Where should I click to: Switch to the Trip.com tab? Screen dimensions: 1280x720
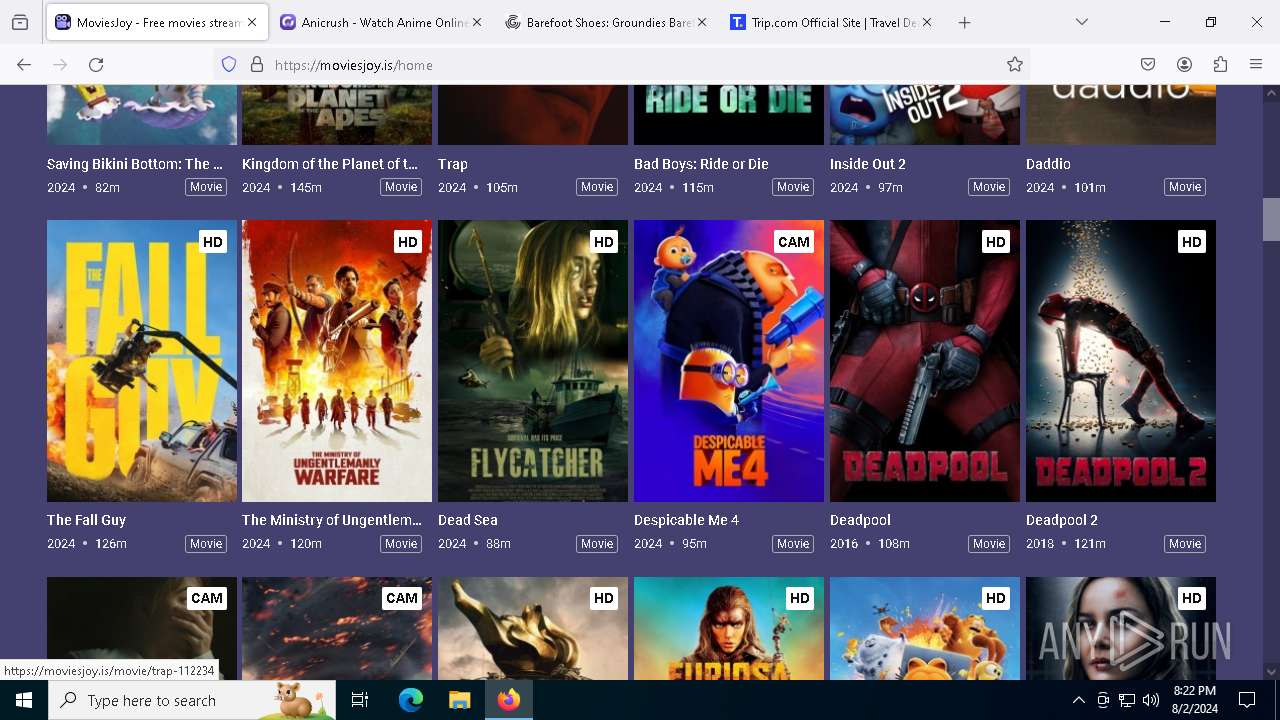pyautogui.click(x=830, y=22)
